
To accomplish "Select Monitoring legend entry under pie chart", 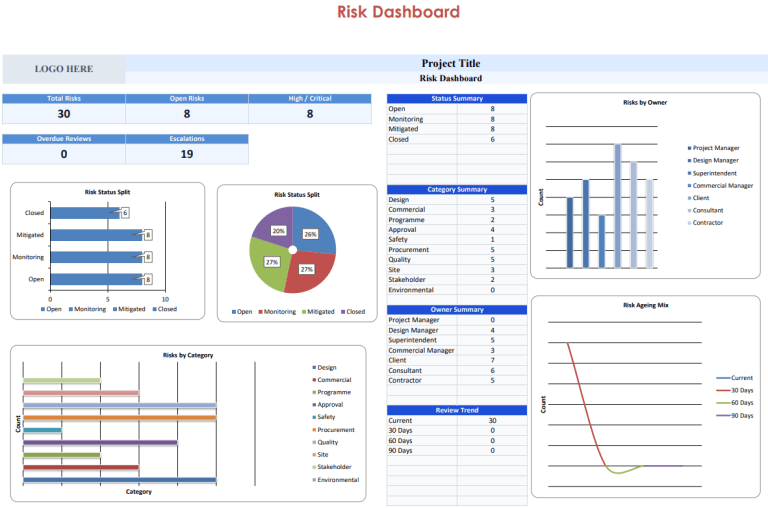I will point(277,312).
